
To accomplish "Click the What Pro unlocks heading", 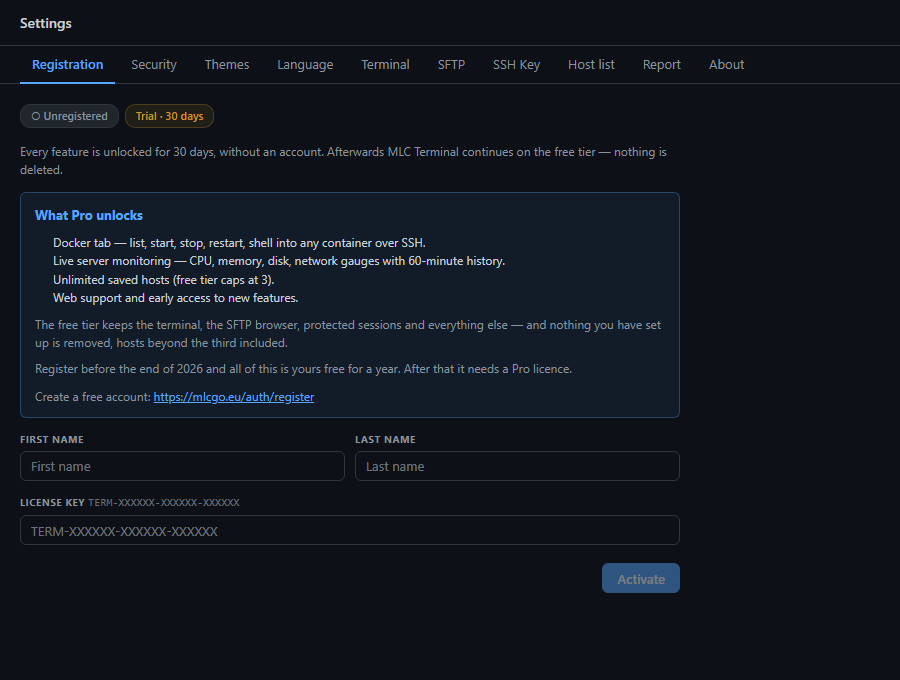I will click(89, 215).
